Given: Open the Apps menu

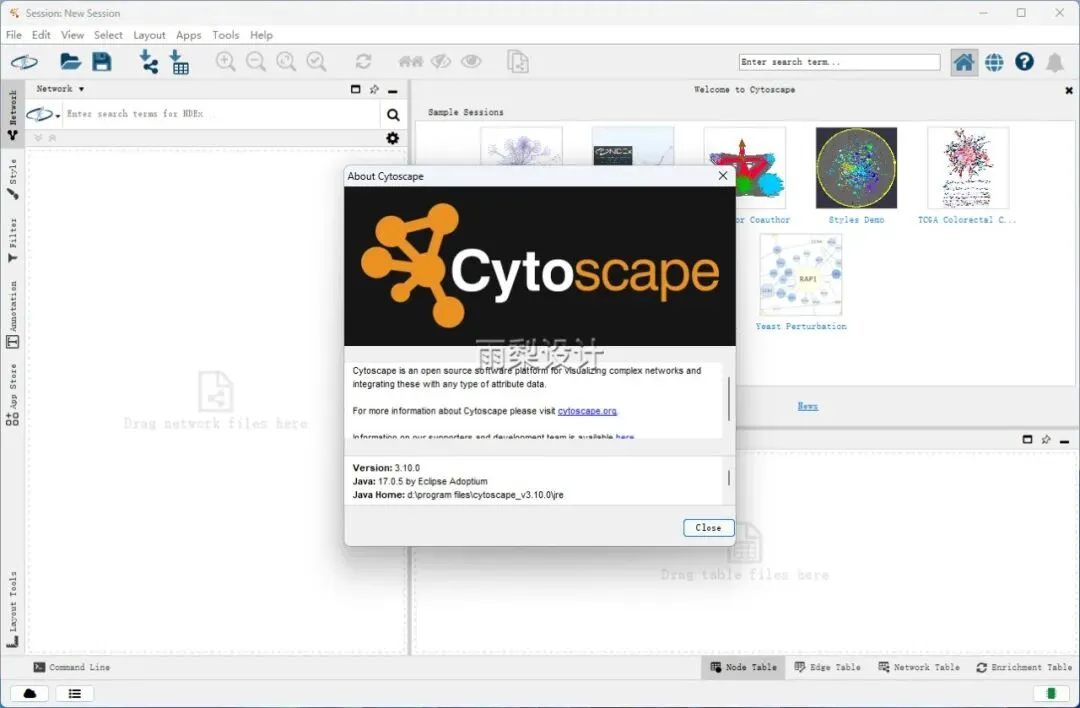Looking at the screenshot, I should tap(188, 35).
